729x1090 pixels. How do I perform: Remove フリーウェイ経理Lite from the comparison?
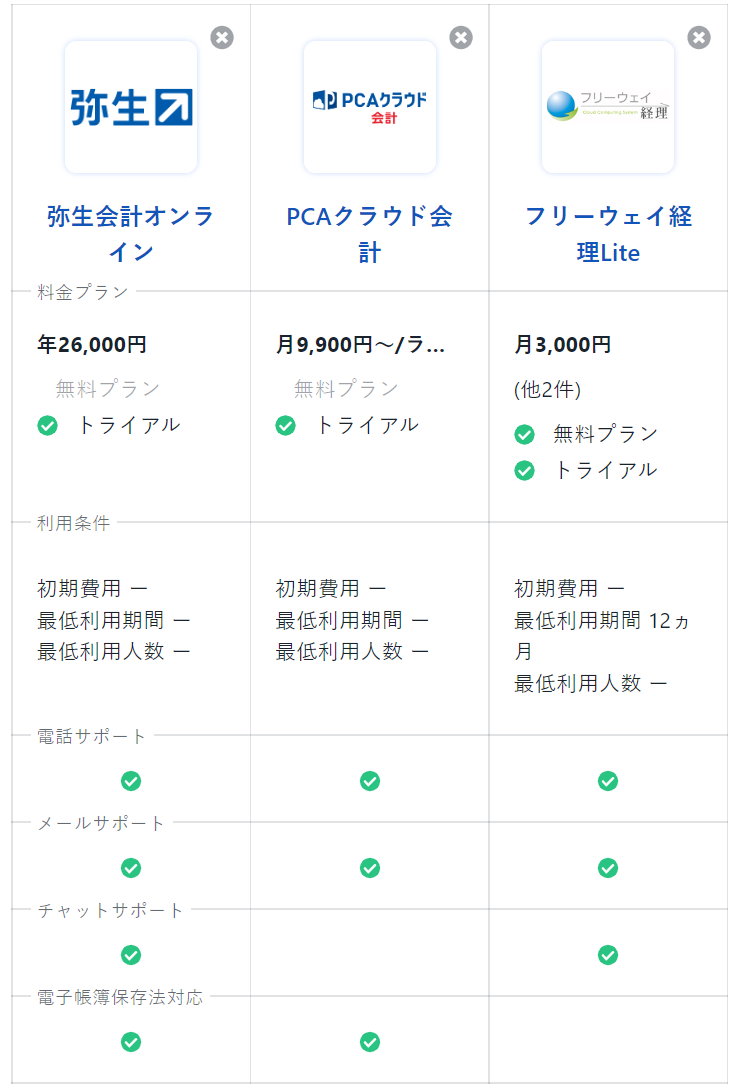699,38
